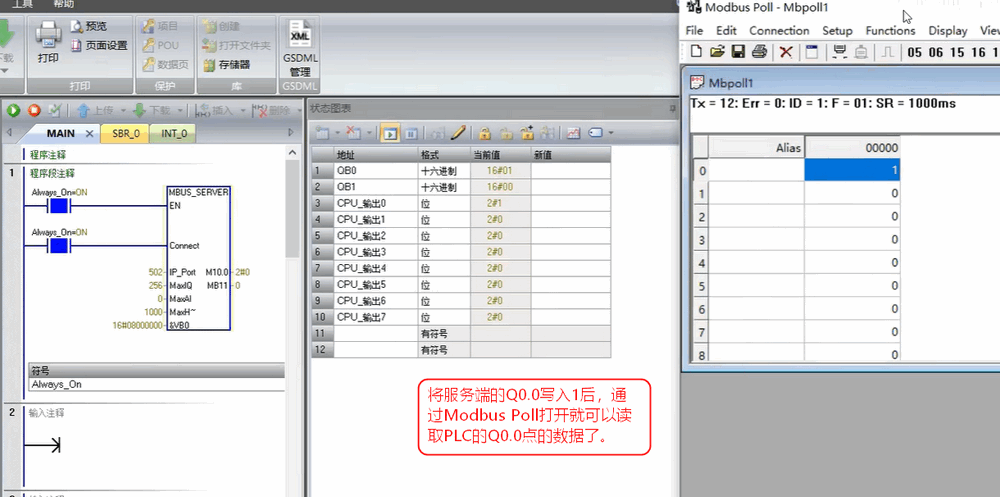Expand the download dropdown arrow in editor toolbar
The image size is (1000, 497).
tap(180, 110)
